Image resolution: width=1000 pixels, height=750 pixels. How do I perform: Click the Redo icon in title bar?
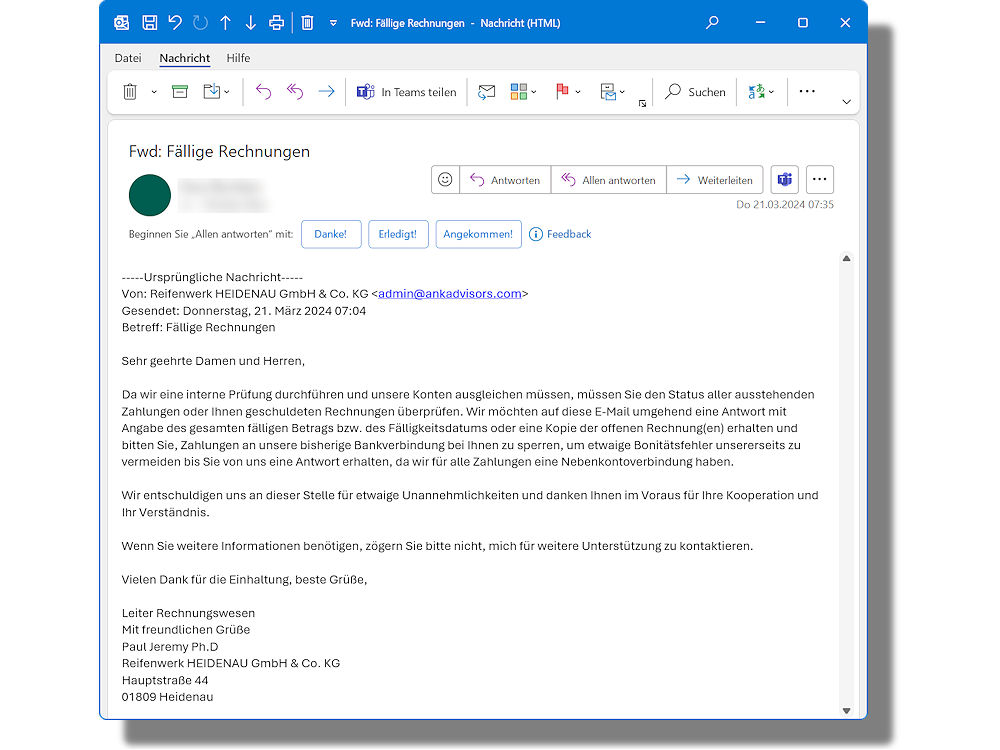click(x=200, y=23)
